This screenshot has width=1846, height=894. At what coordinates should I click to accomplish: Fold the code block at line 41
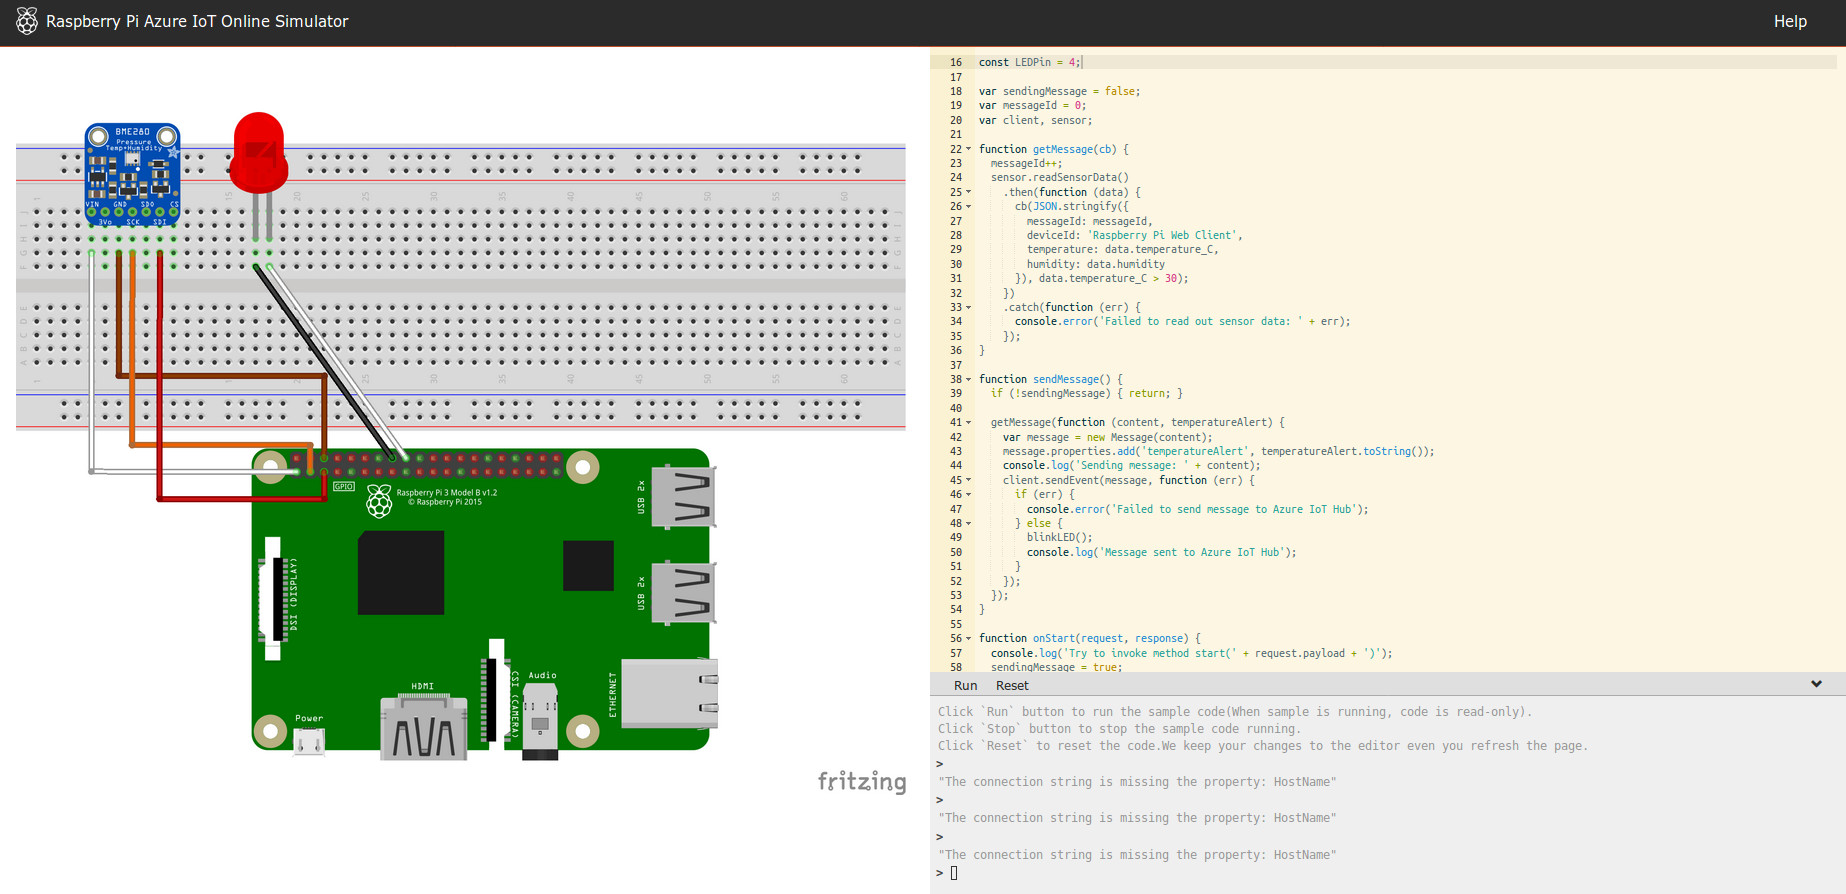[x=968, y=423]
